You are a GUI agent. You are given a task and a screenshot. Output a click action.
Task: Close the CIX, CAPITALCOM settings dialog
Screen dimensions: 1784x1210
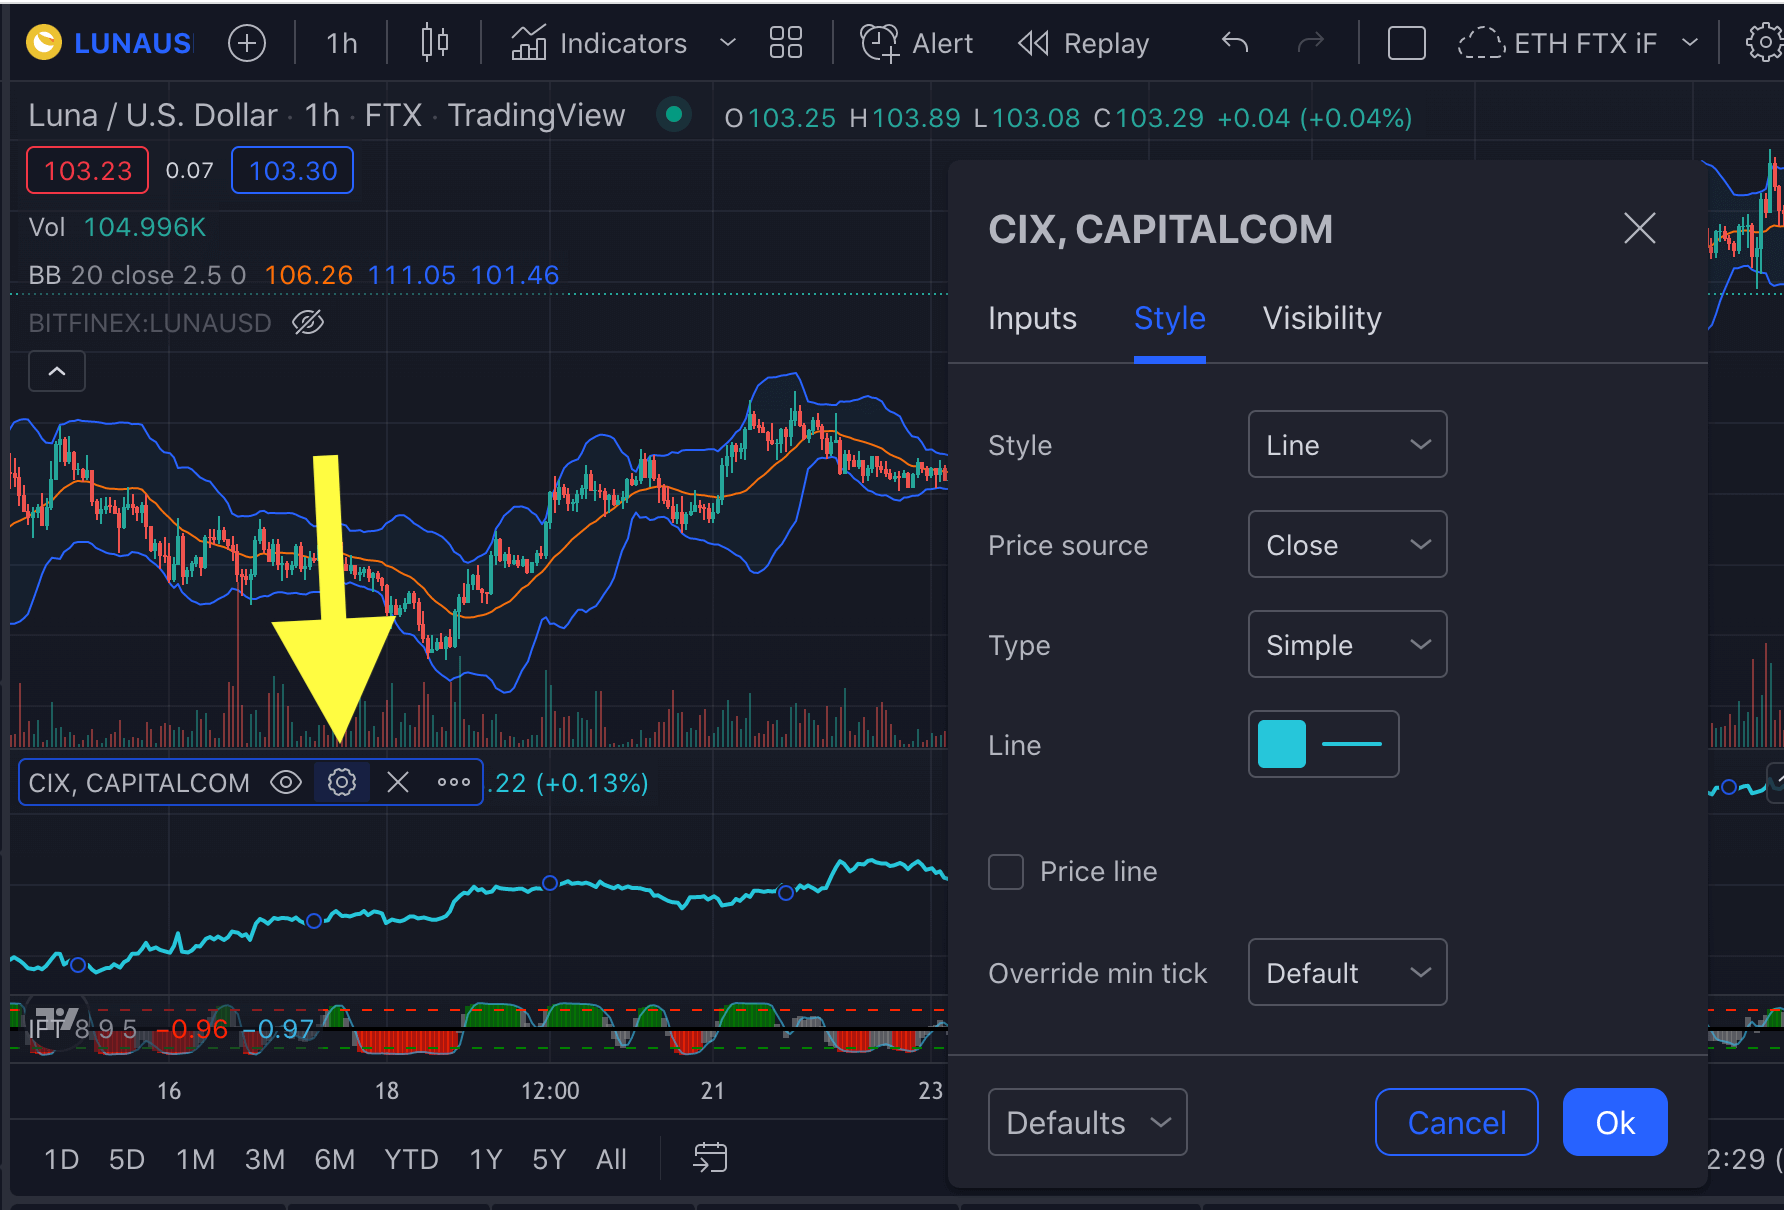coord(1640,228)
